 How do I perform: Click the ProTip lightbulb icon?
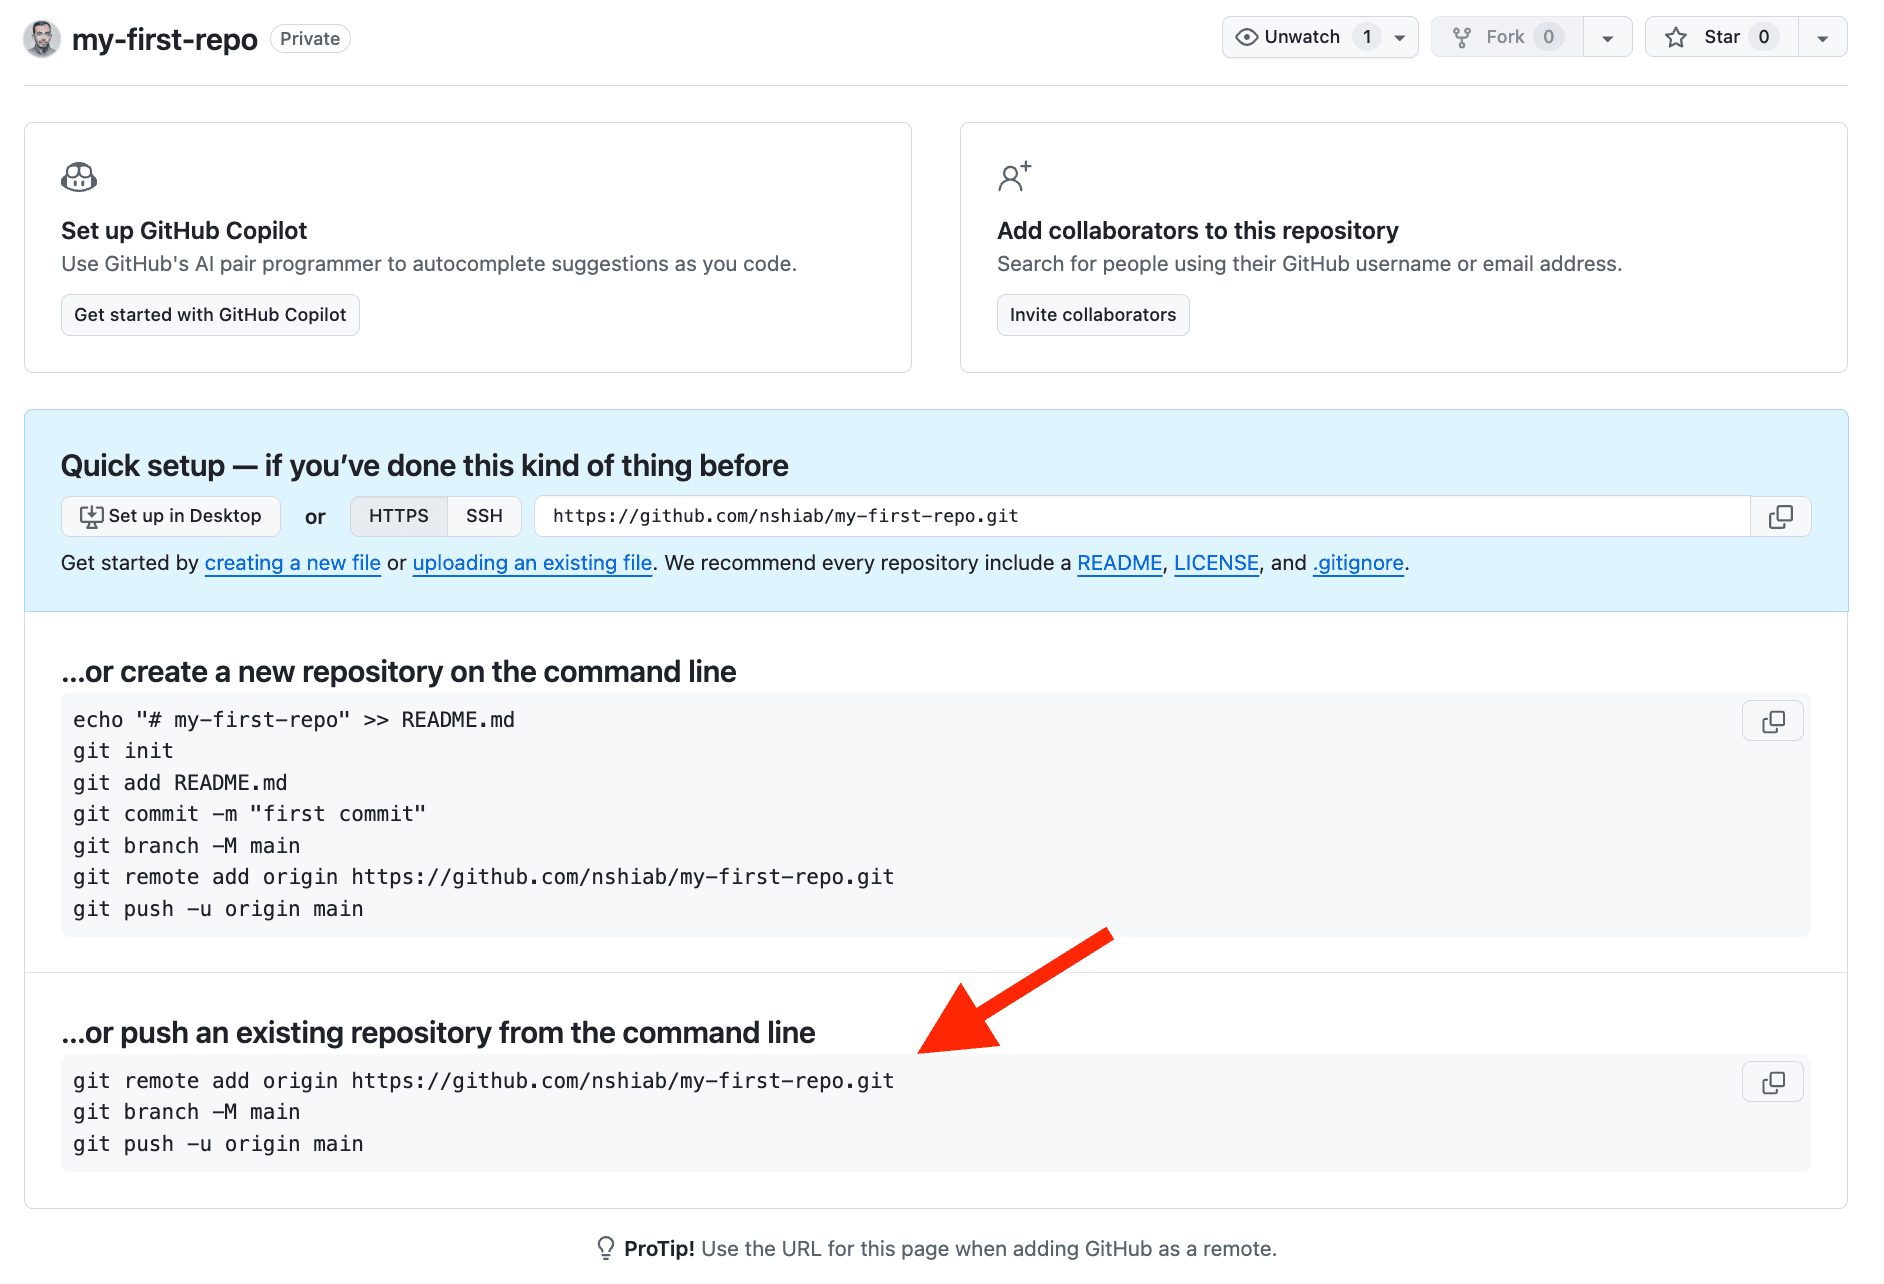click(x=606, y=1247)
